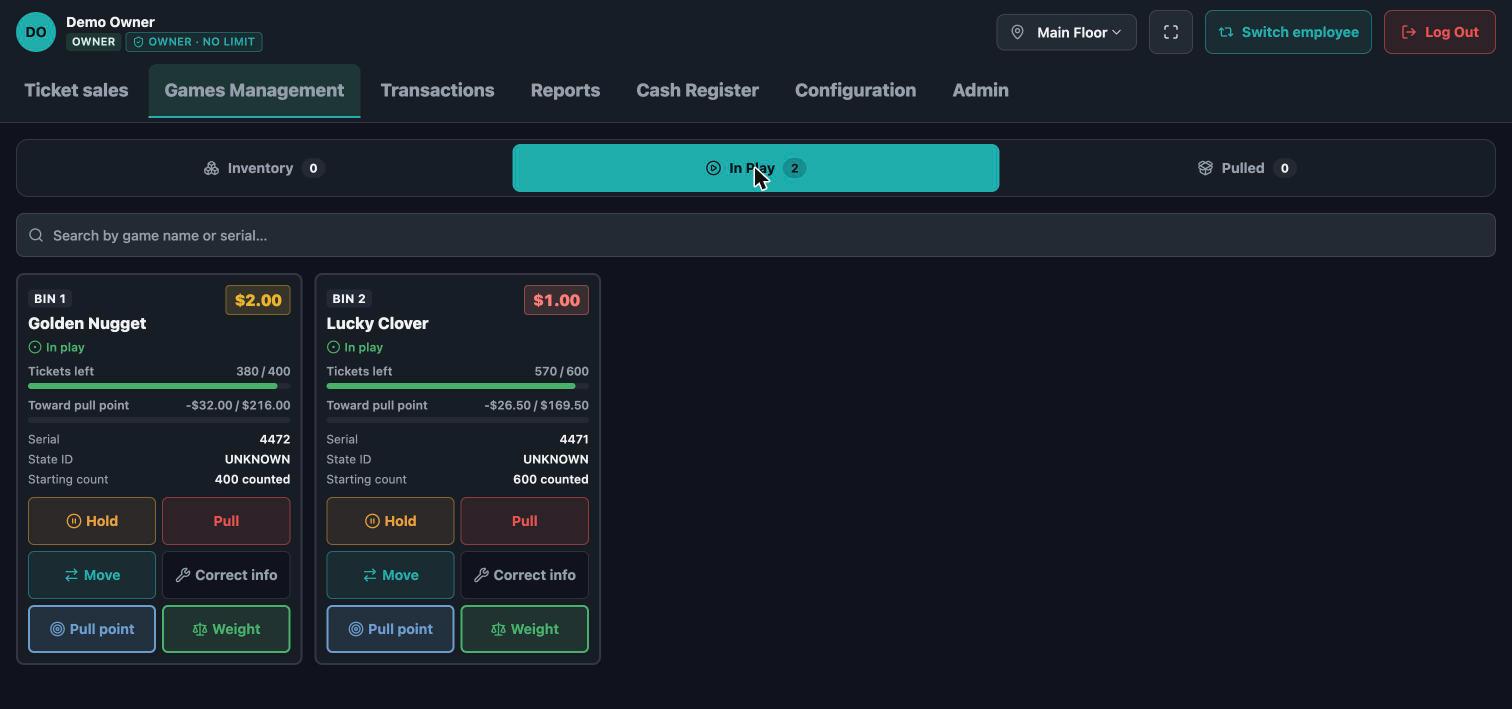The height and width of the screenshot is (709, 1512).
Task: Open the Ticket sales tab
Action: (76, 90)
